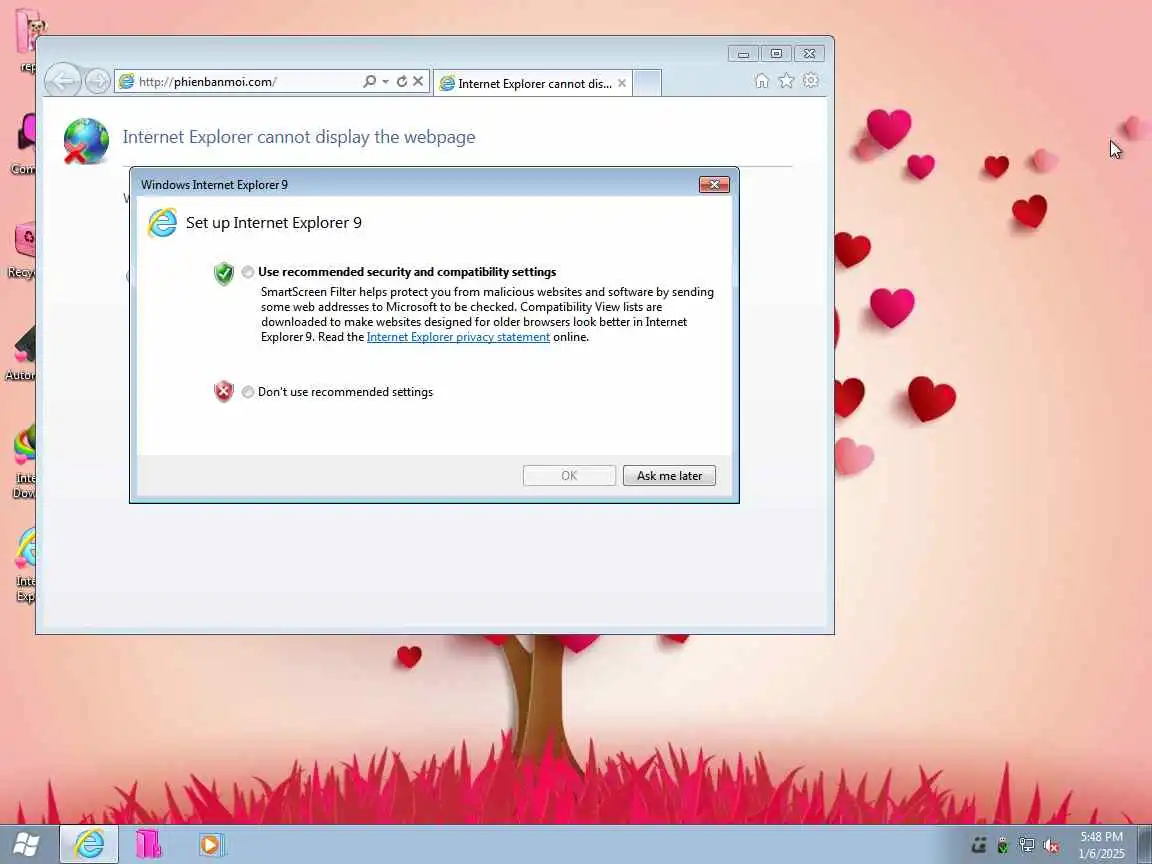This screenshot has height=864, width=1152.
Task: Close the Internet Explorer cannot display tab
Action: tap(622, 83)
